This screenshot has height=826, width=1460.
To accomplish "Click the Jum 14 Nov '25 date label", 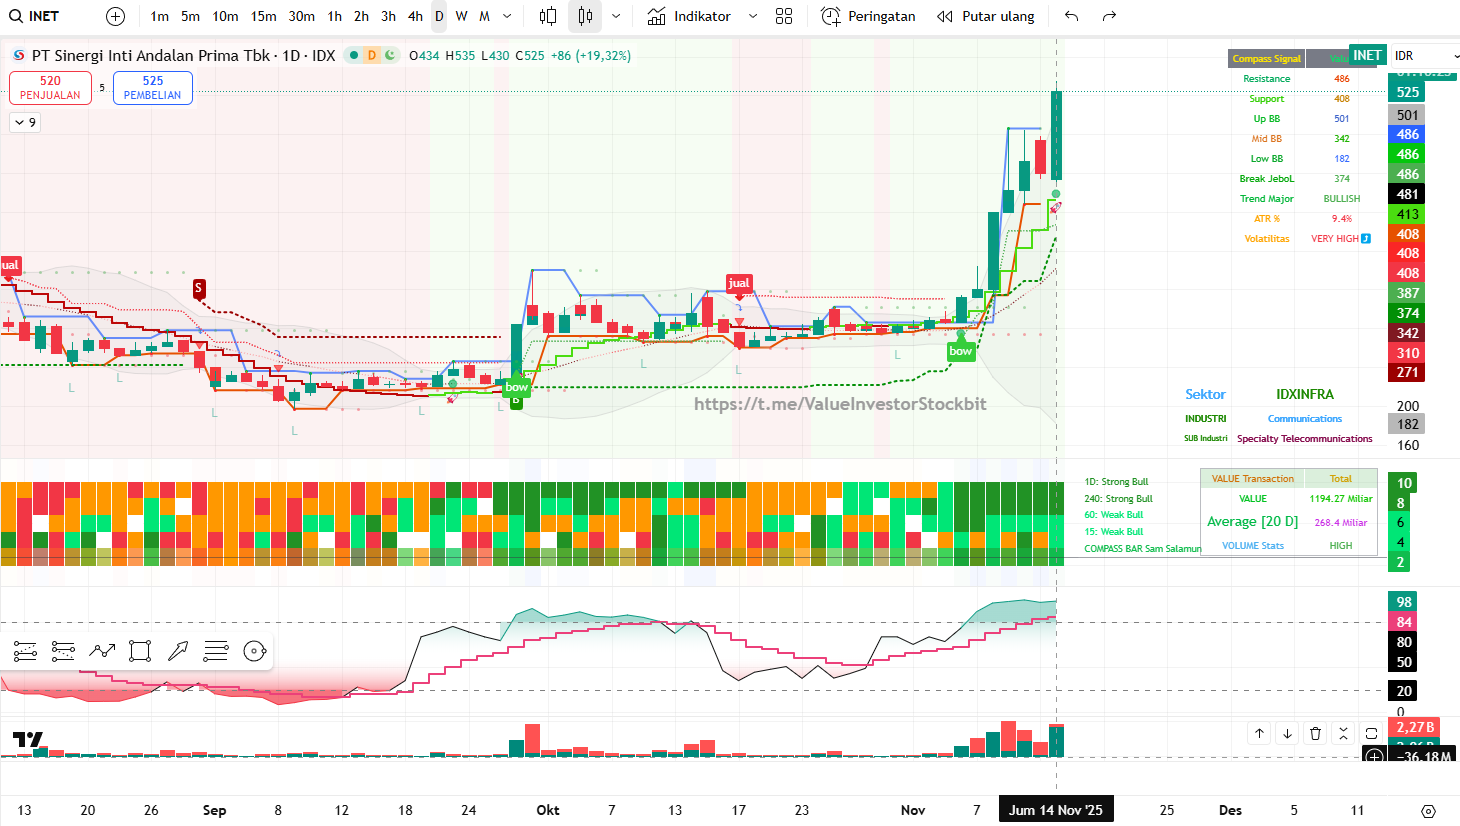I will pyautogui.click(x=1056, y=810).
